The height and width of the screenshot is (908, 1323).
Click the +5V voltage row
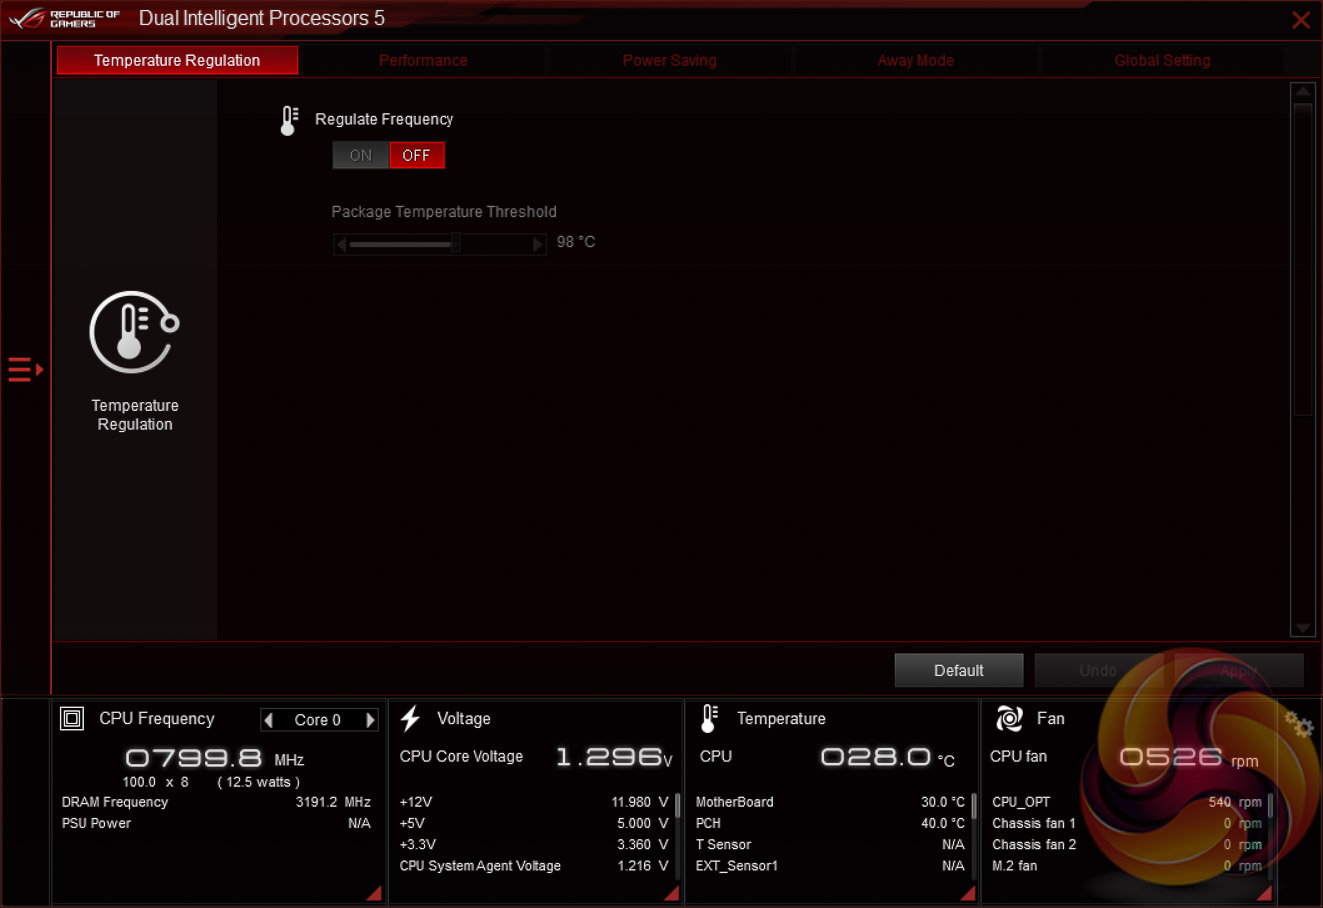[x=534, y=823]
